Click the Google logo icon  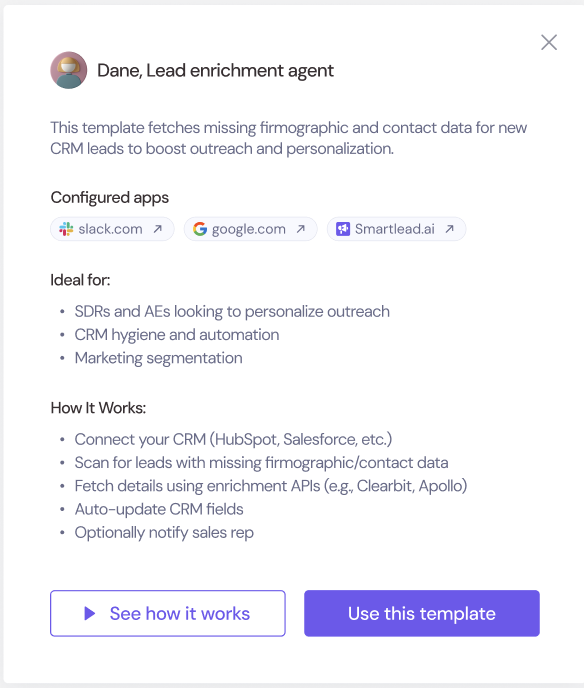coord(200,229)
